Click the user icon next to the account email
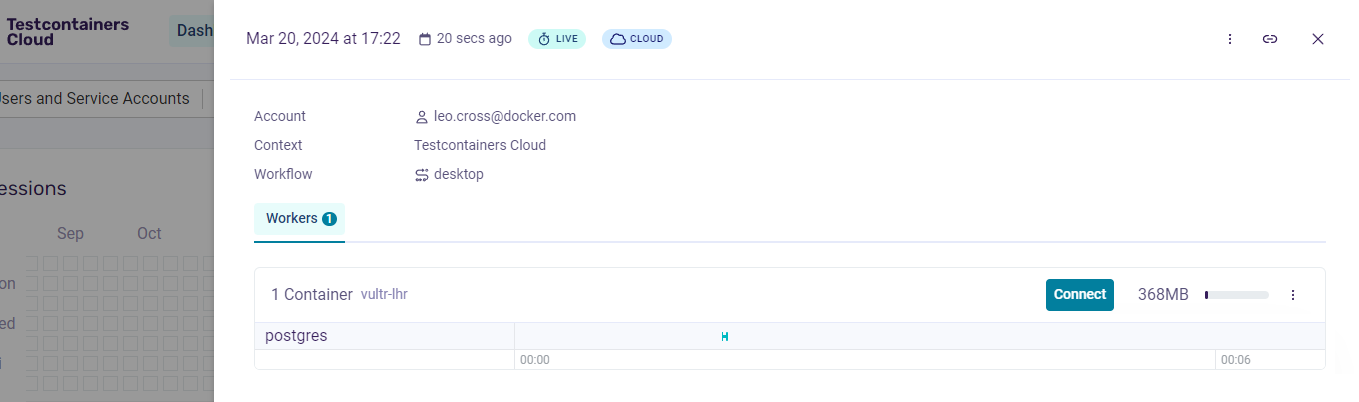Screen dimensions: 1359x402 tap(422, 117)
